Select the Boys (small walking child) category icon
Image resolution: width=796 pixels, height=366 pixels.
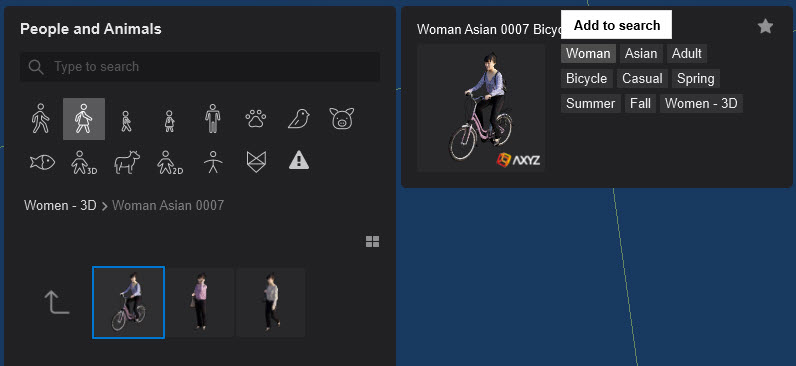(x=126, y=121)
